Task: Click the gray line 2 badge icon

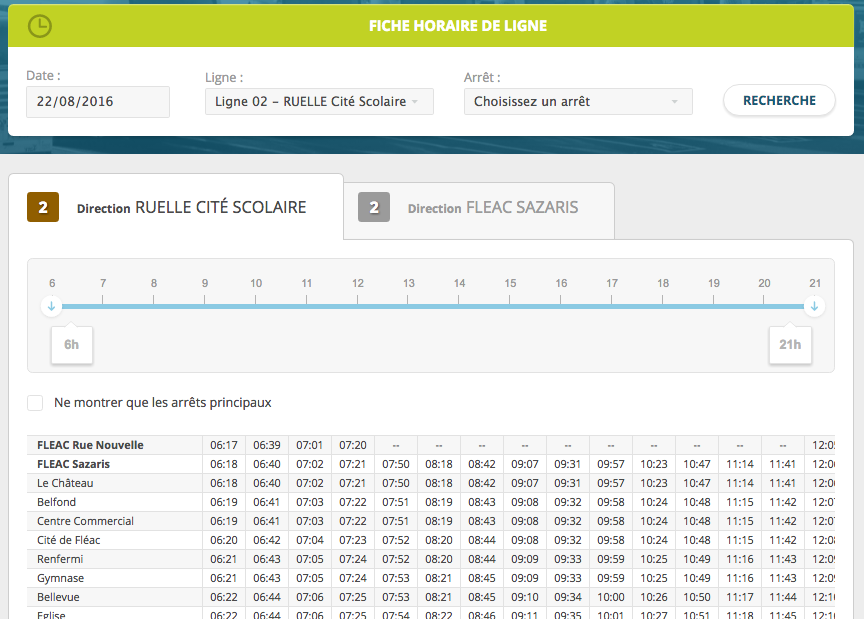Action: coord(374,208)
